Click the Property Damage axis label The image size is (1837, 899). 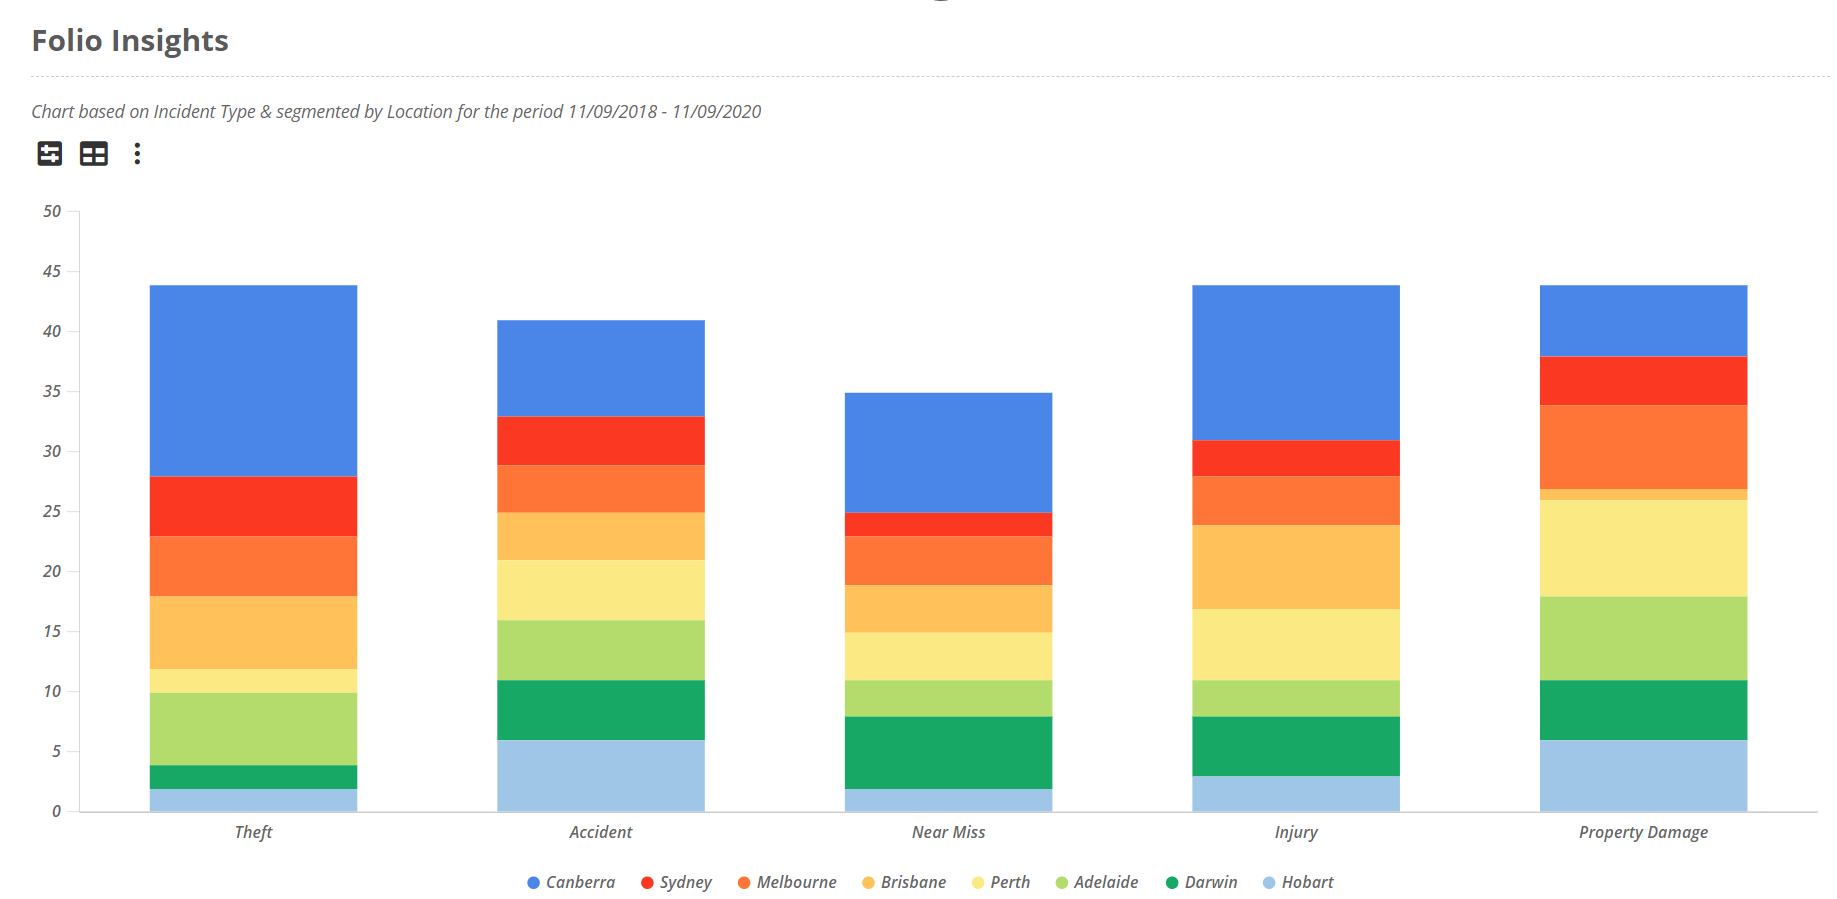[1643, 832]
